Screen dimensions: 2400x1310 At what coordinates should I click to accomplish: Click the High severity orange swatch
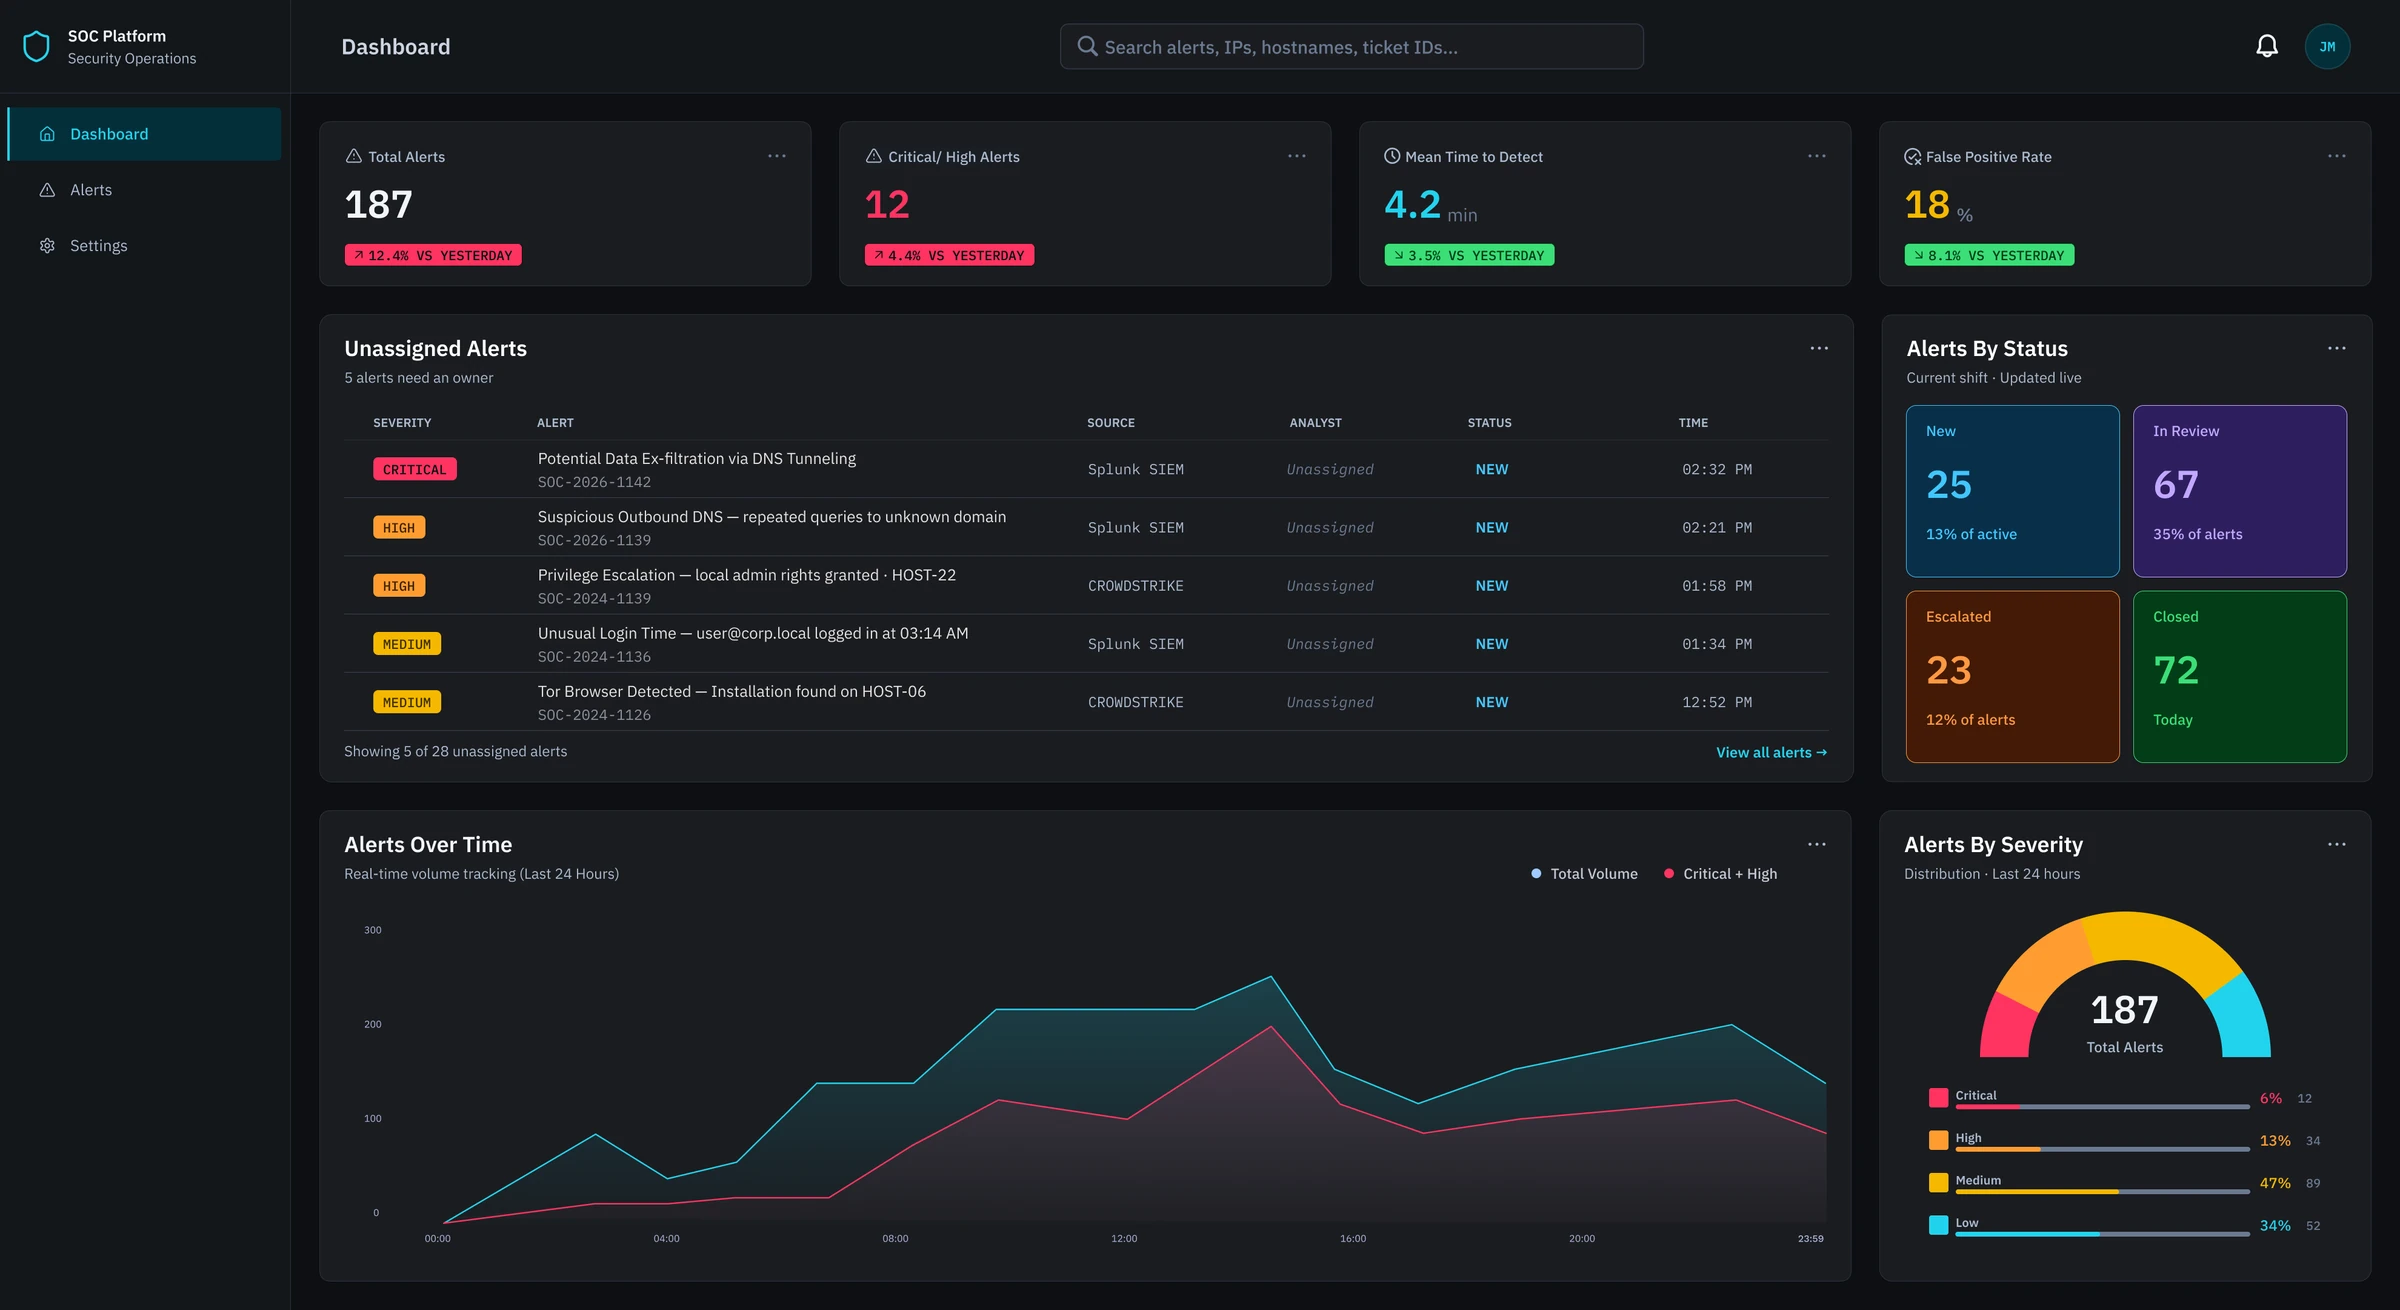tap(1938, 1140)
